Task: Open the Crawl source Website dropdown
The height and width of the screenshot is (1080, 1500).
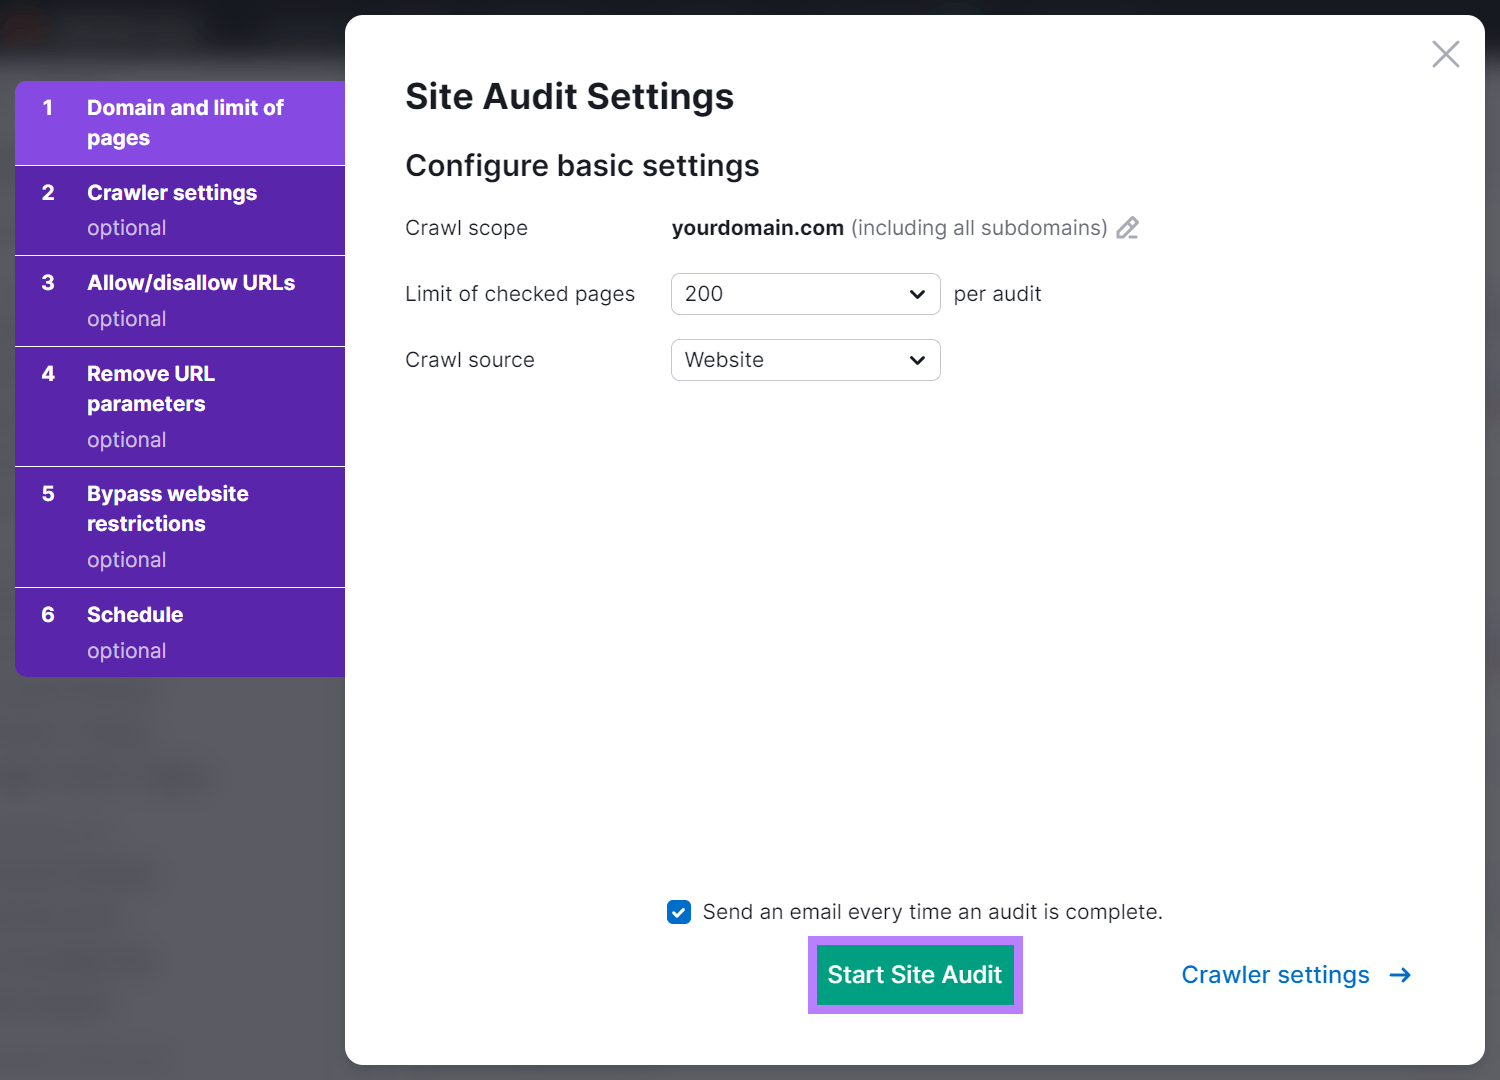Action: point(805,360)
